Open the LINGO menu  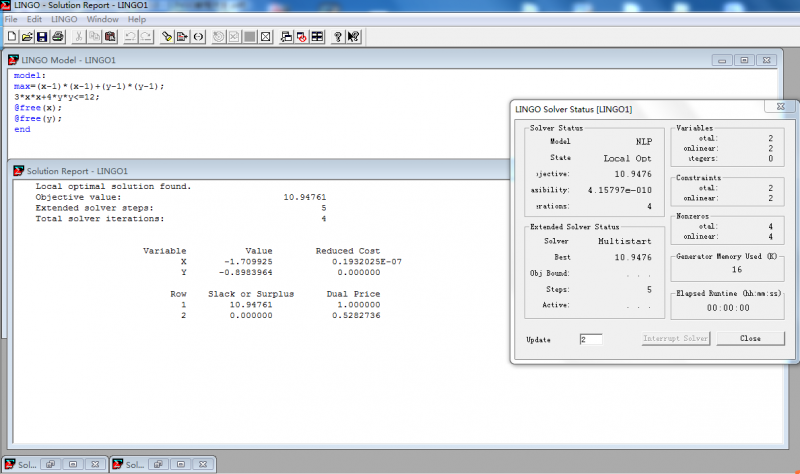click(x=64, y=19)
